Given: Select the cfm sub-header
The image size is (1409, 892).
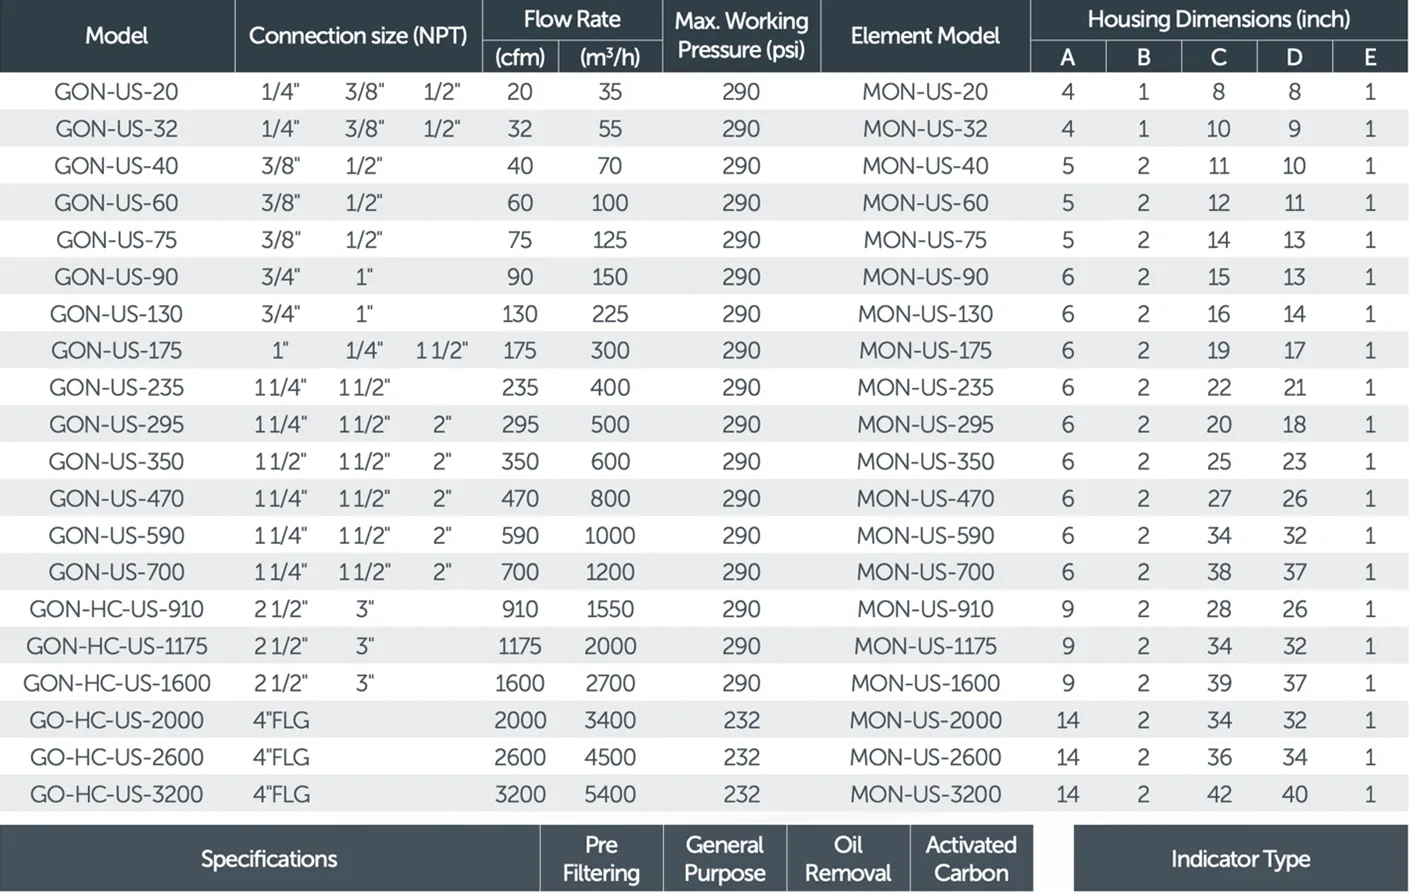Looking at the screenshot, I should pos(520,57).
